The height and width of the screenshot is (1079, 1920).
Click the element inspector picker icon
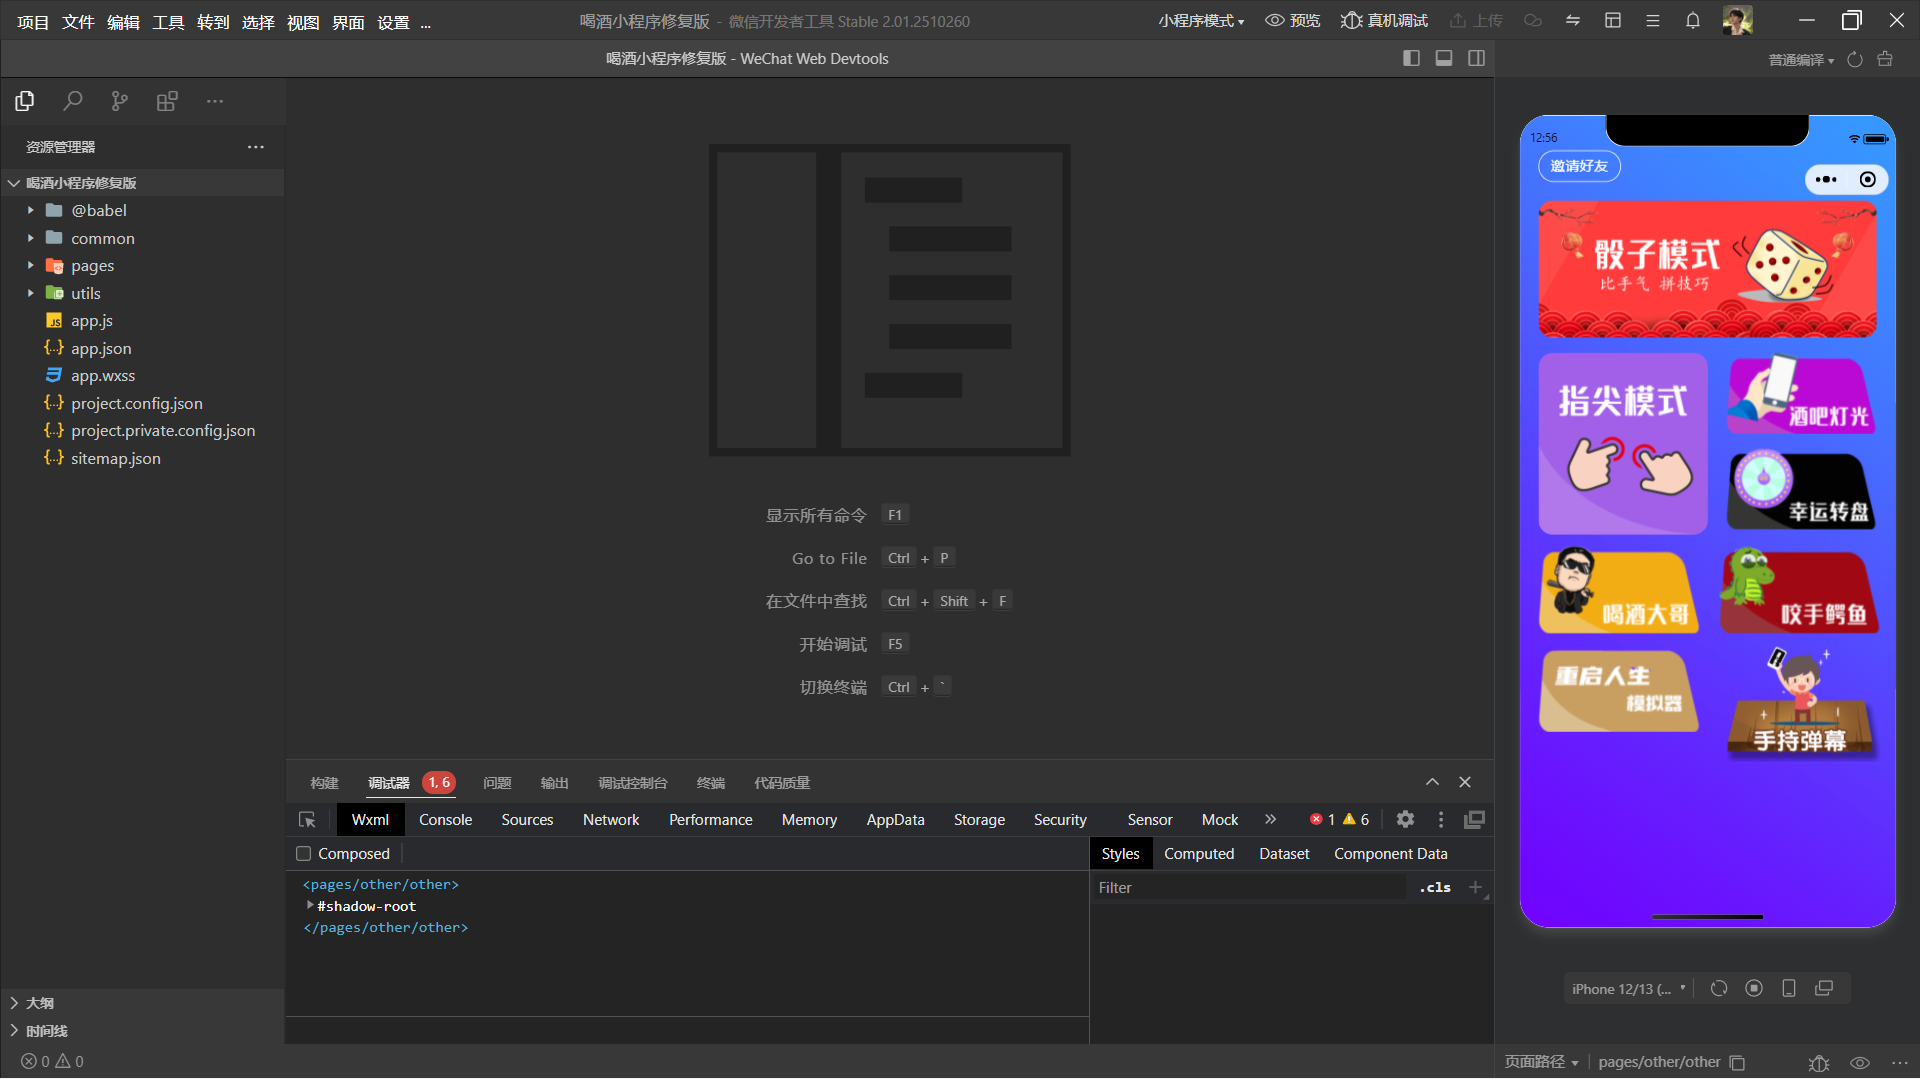[x=307, y=820]
